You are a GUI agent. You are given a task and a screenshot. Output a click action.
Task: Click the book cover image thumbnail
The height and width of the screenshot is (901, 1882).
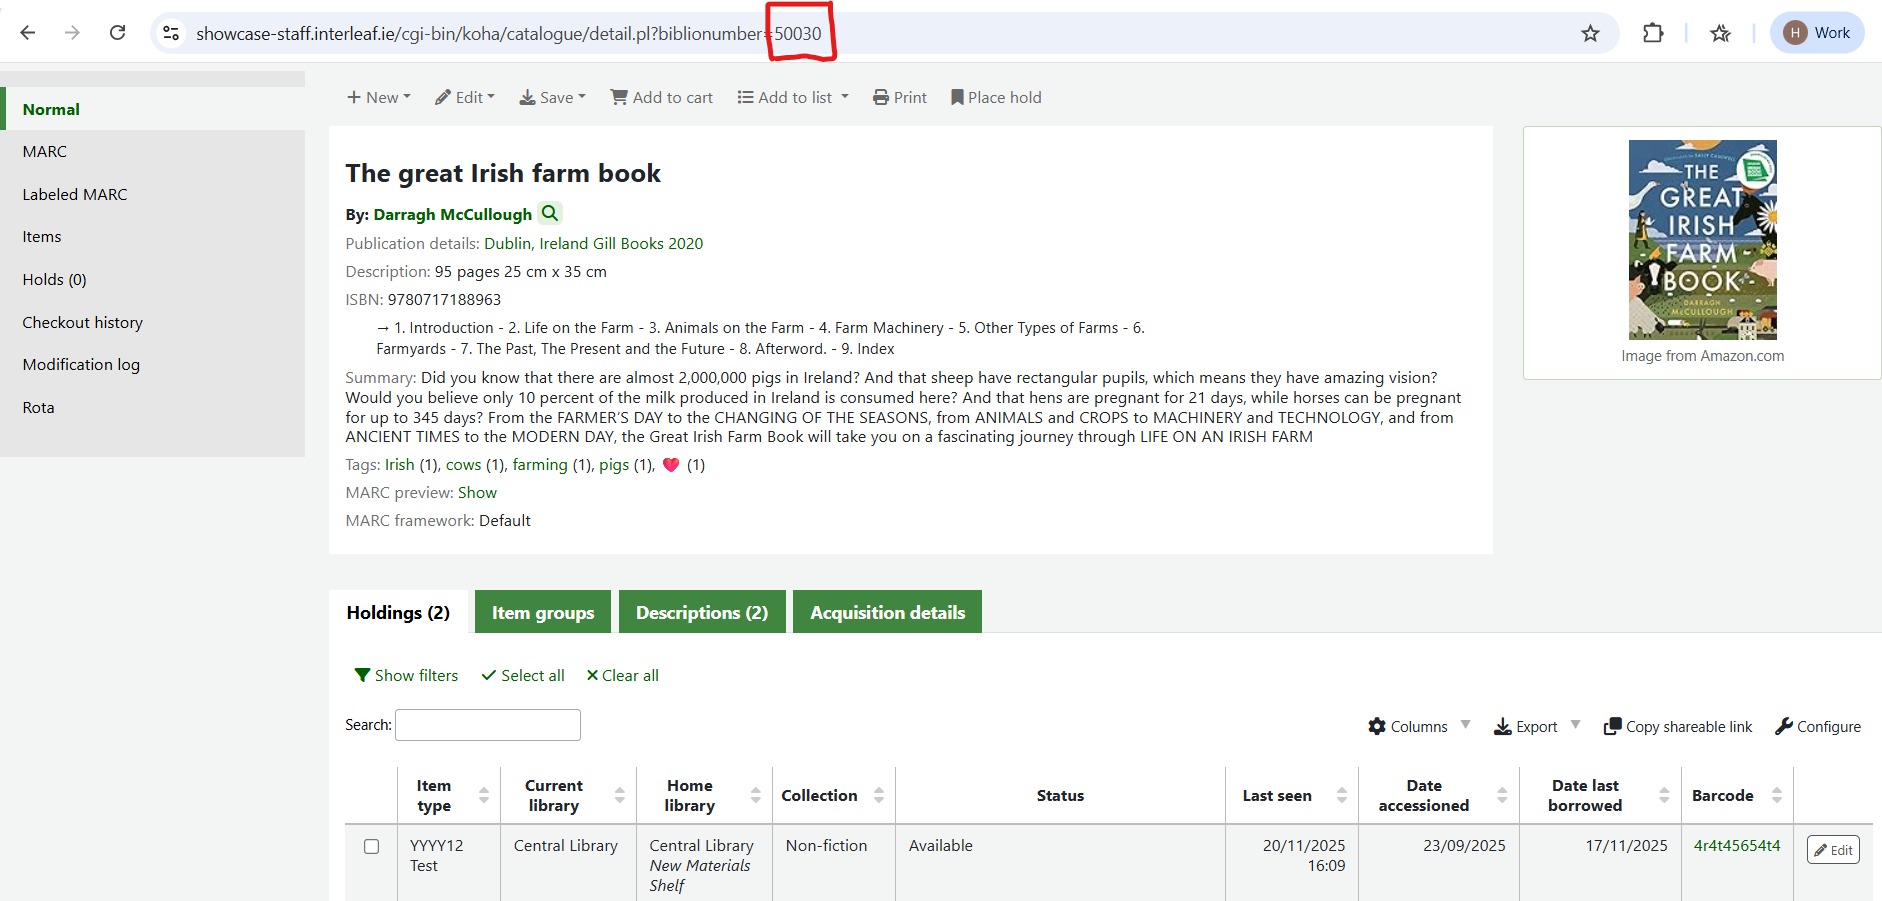click(1703, 240)
